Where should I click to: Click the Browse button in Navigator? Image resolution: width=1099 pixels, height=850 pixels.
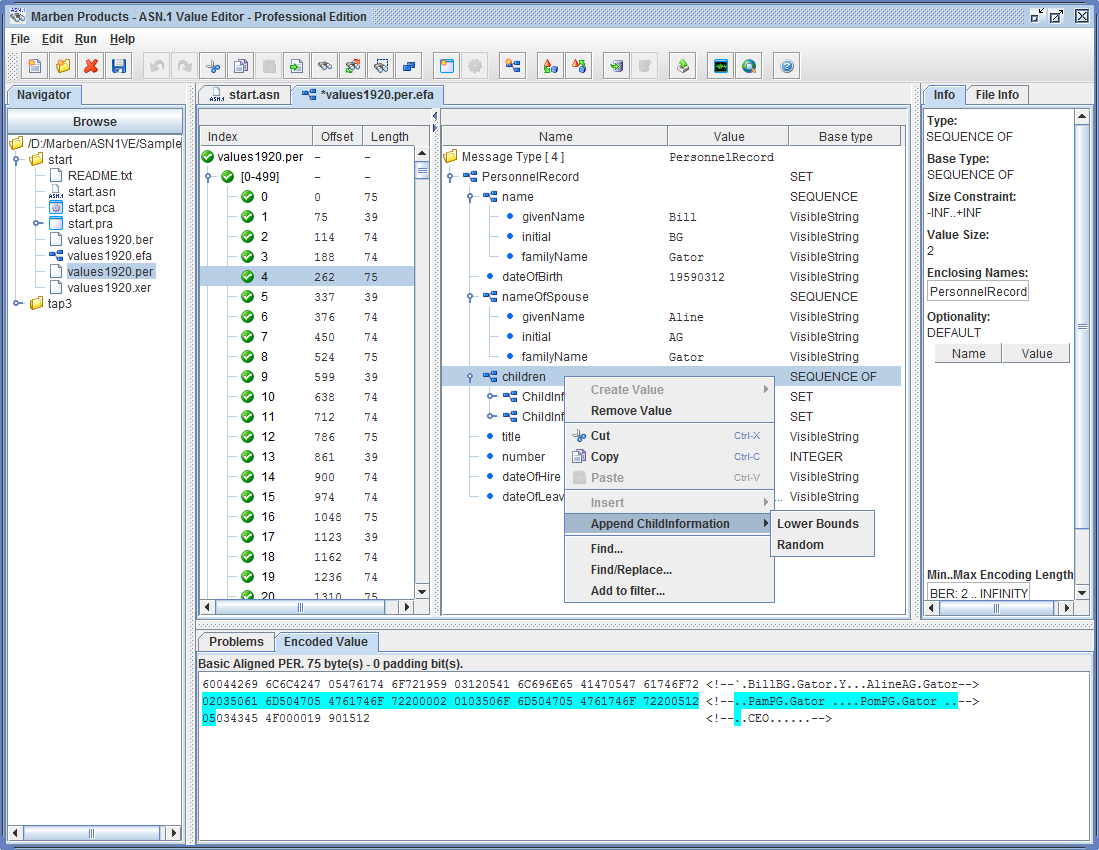95,121
